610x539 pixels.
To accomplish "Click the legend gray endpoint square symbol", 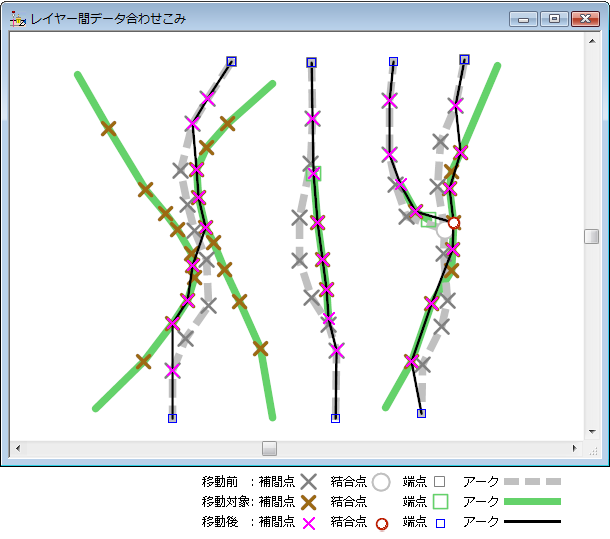I will tap(440, 482).
